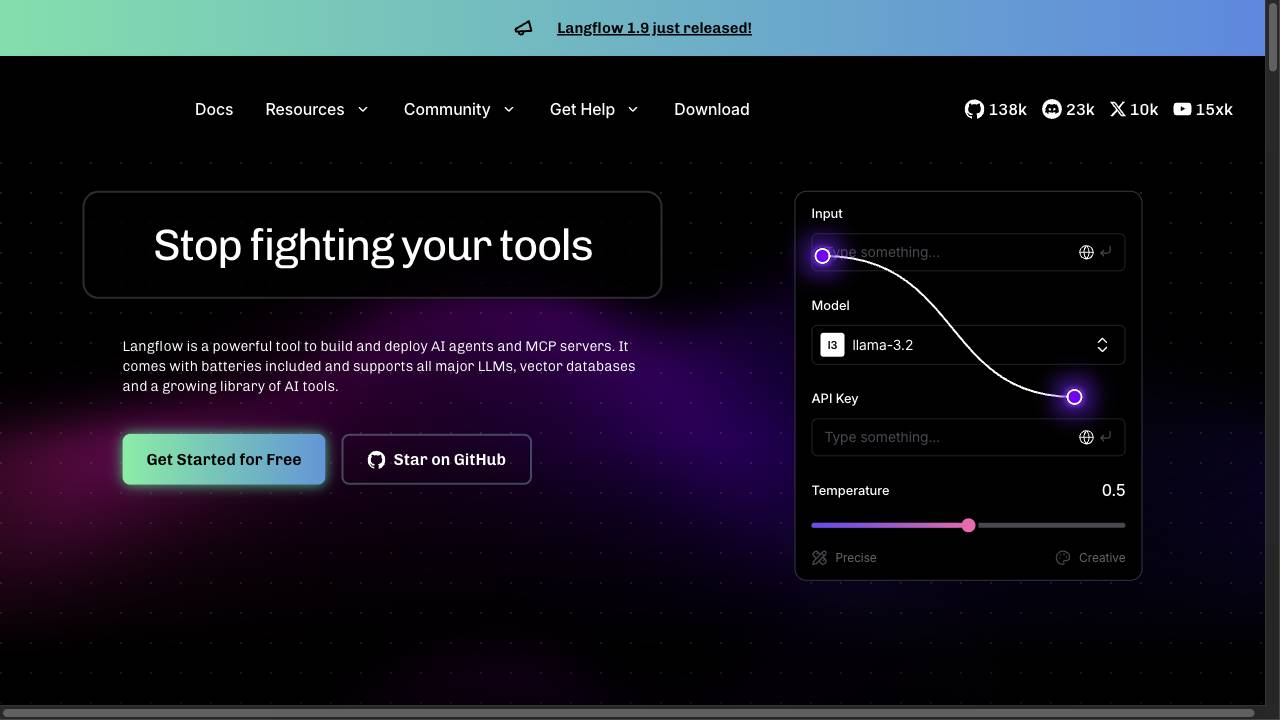Click the globe icon in the API Key field
The image size is (1280, 720).
tap(1086, 437)
